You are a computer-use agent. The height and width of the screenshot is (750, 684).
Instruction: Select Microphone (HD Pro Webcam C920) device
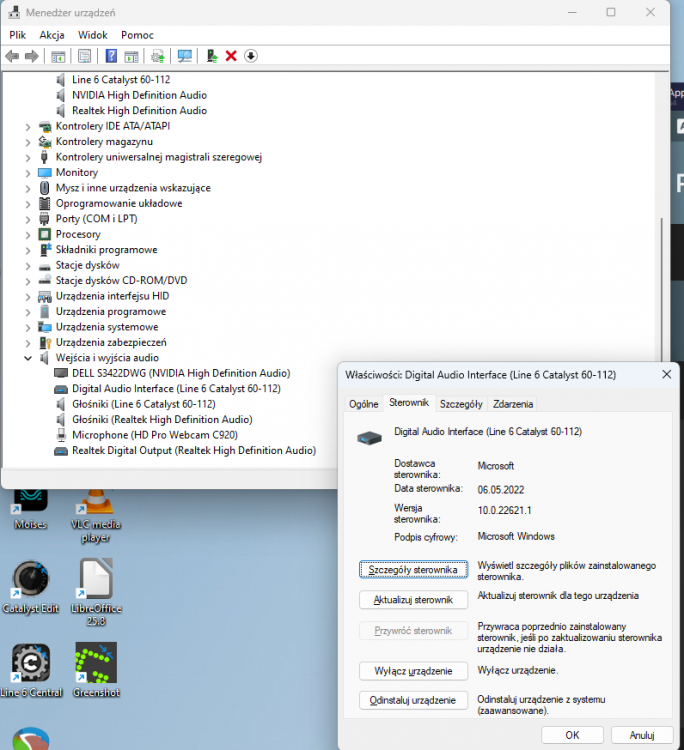point(155,435)
